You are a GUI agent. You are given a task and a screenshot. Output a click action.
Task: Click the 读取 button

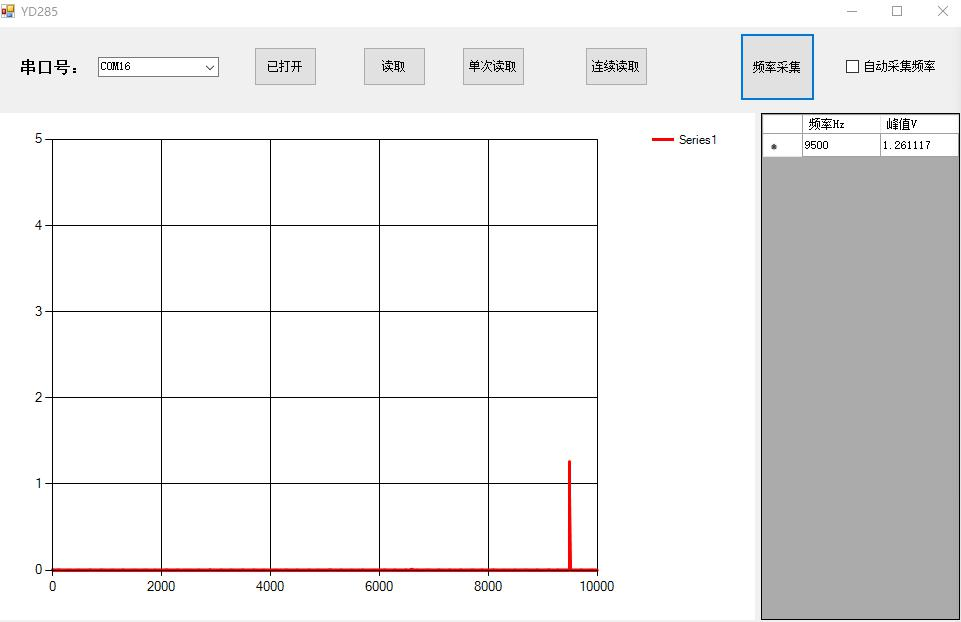[x=394, y=66]
